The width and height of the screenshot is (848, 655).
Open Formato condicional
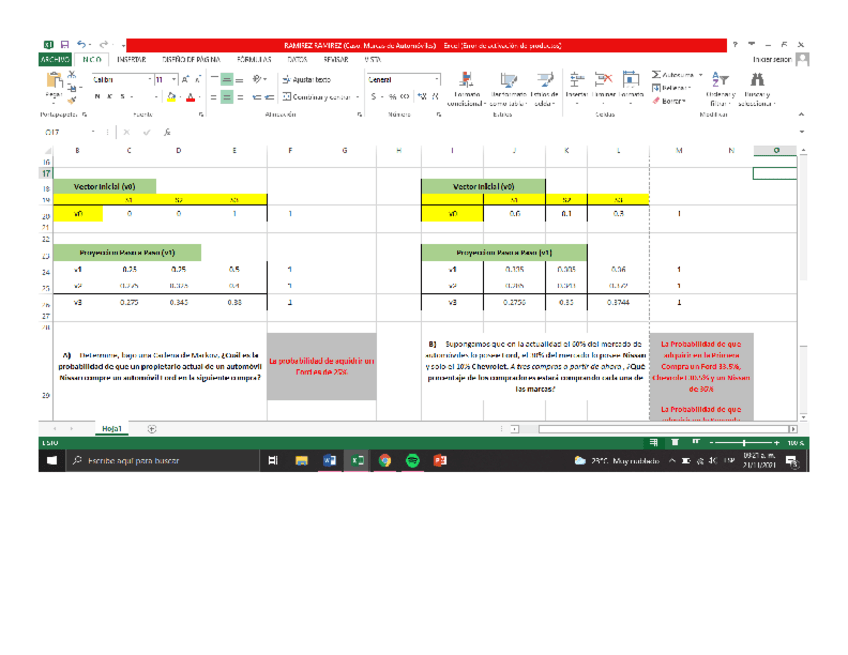pos(467,89)
